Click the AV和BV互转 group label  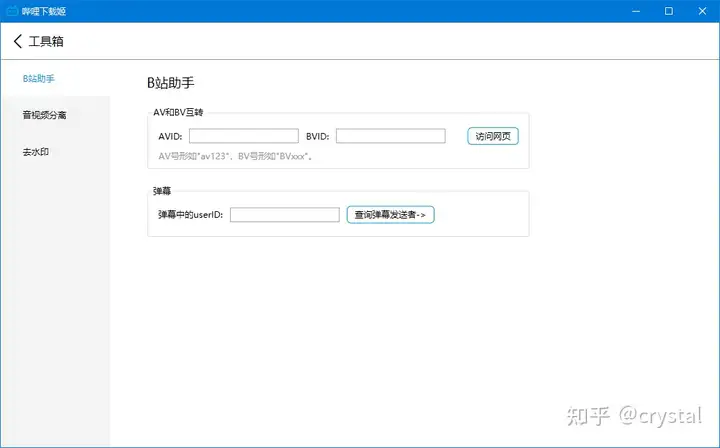pyautogui.click(x=178, y=112)
